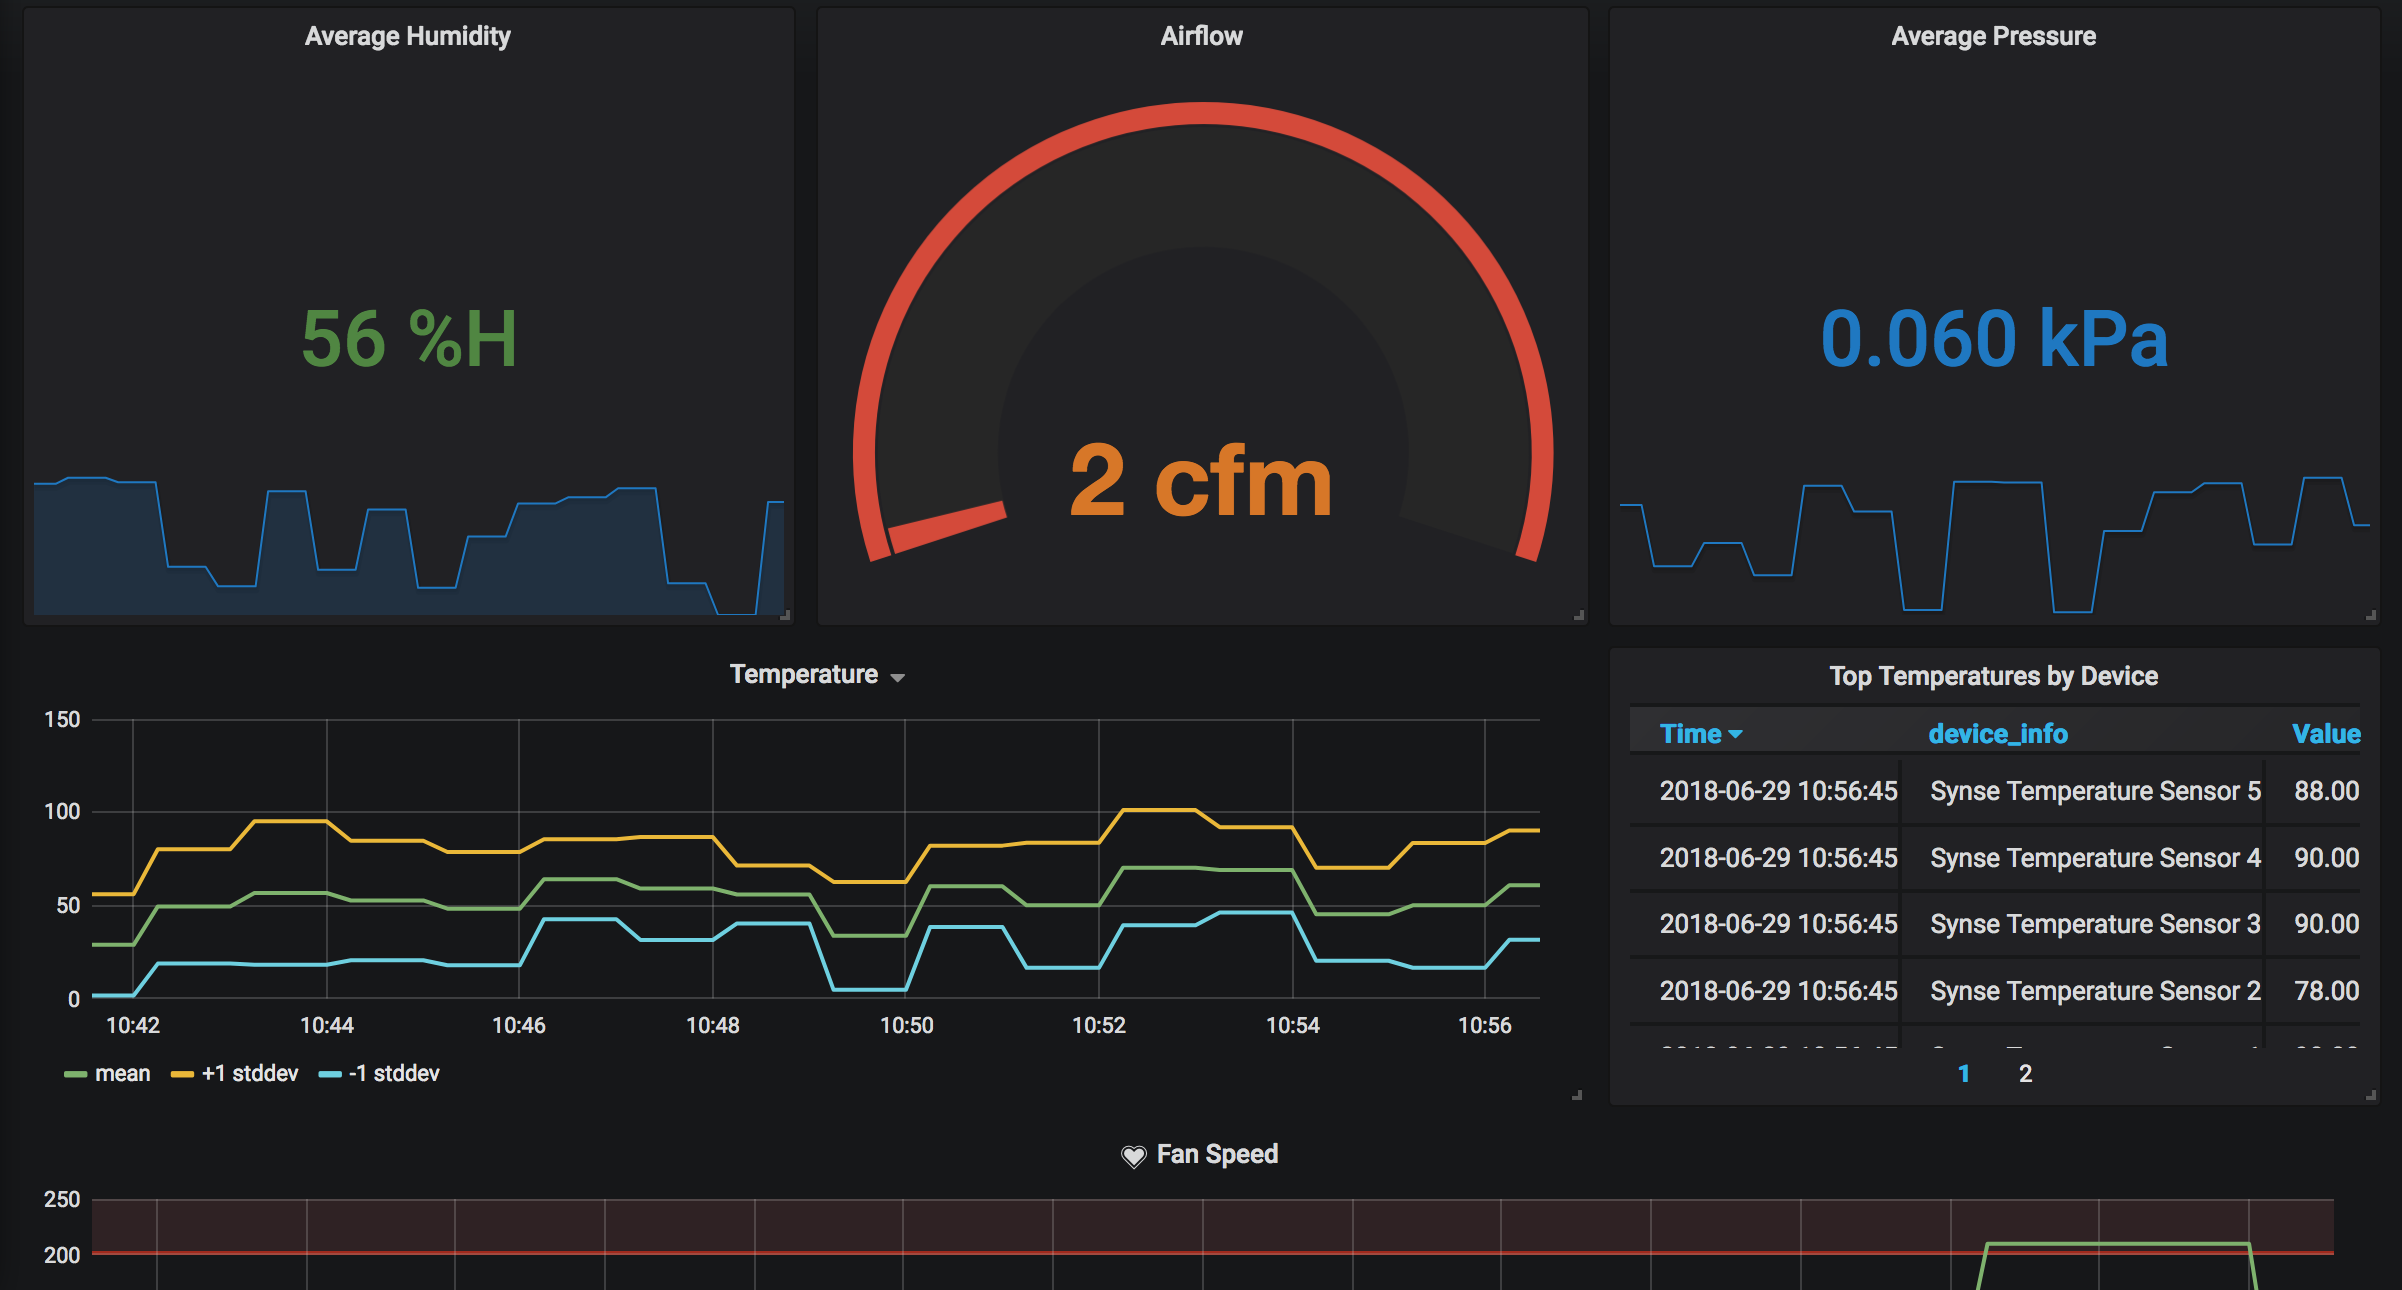Toggle the -1 stddev legend series
2402x1290 pixels.
click(x=394, y=1074)
